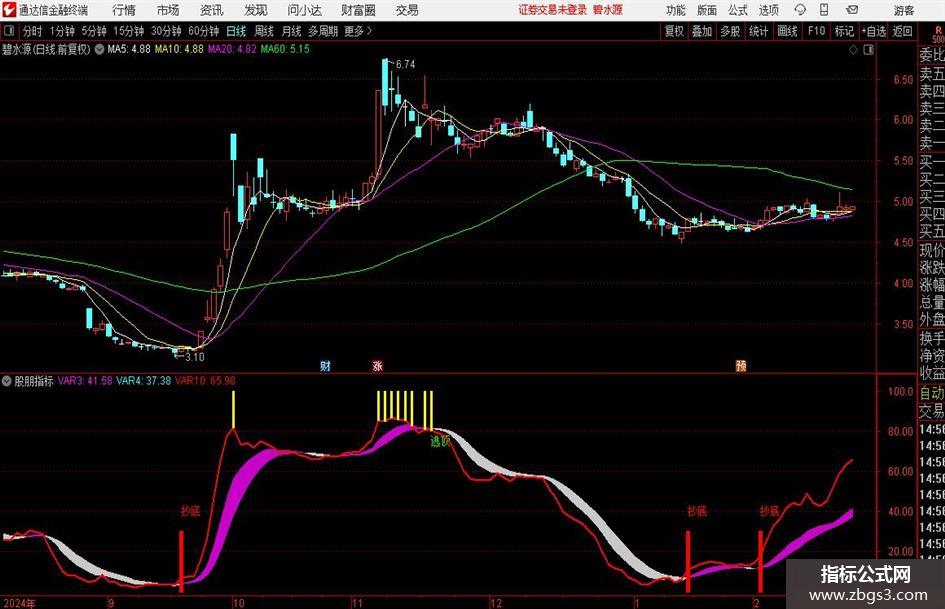Open the 选项 menu
The image size is (945, 609).
click(768, 10)
